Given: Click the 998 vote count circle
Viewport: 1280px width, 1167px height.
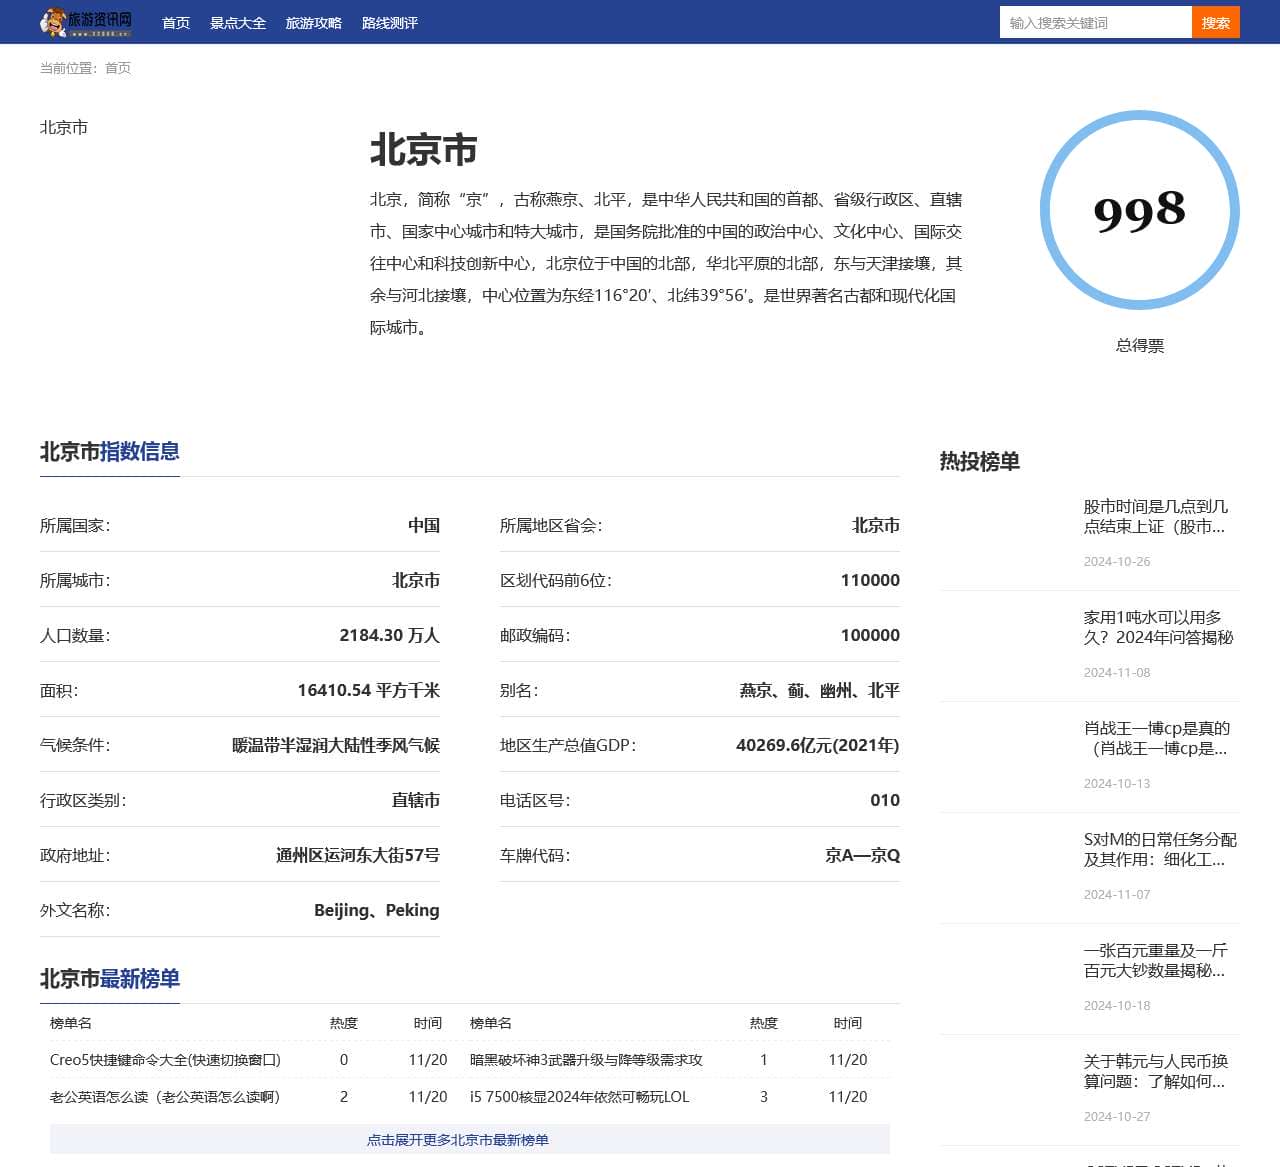Looking at the screenshot, I should (1139, 210).
